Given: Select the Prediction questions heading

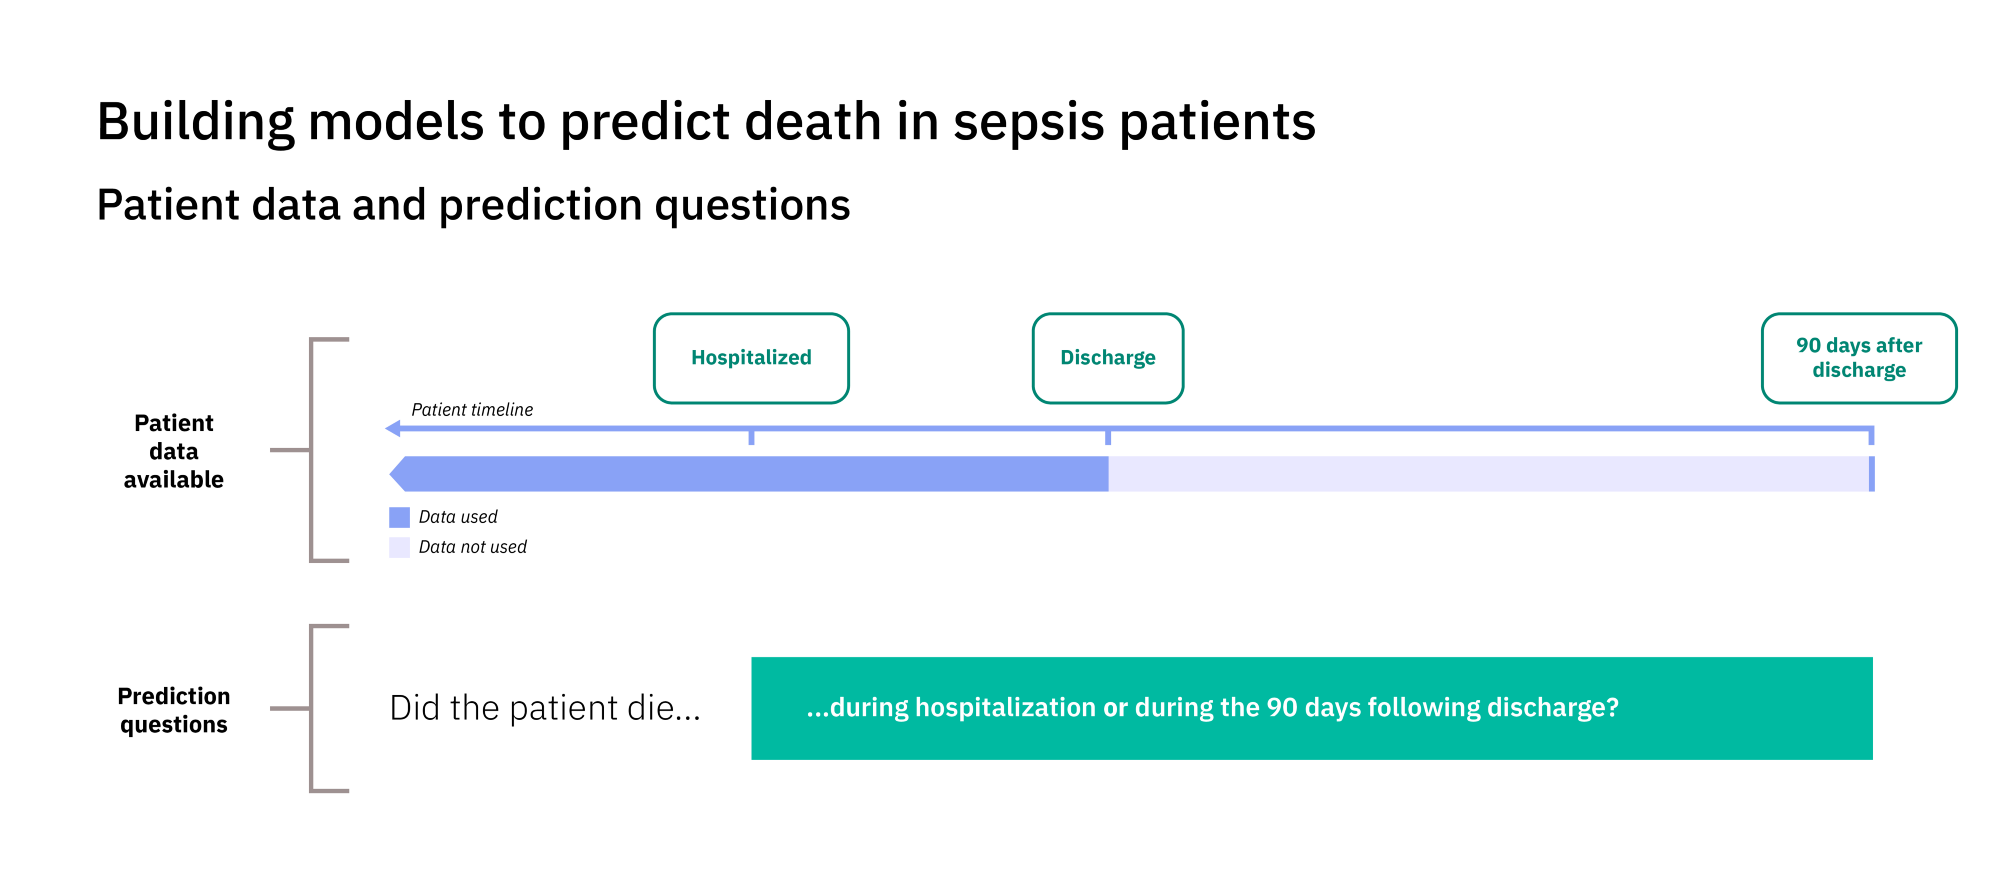Looking at the screenshot, I should pos(174,710).
